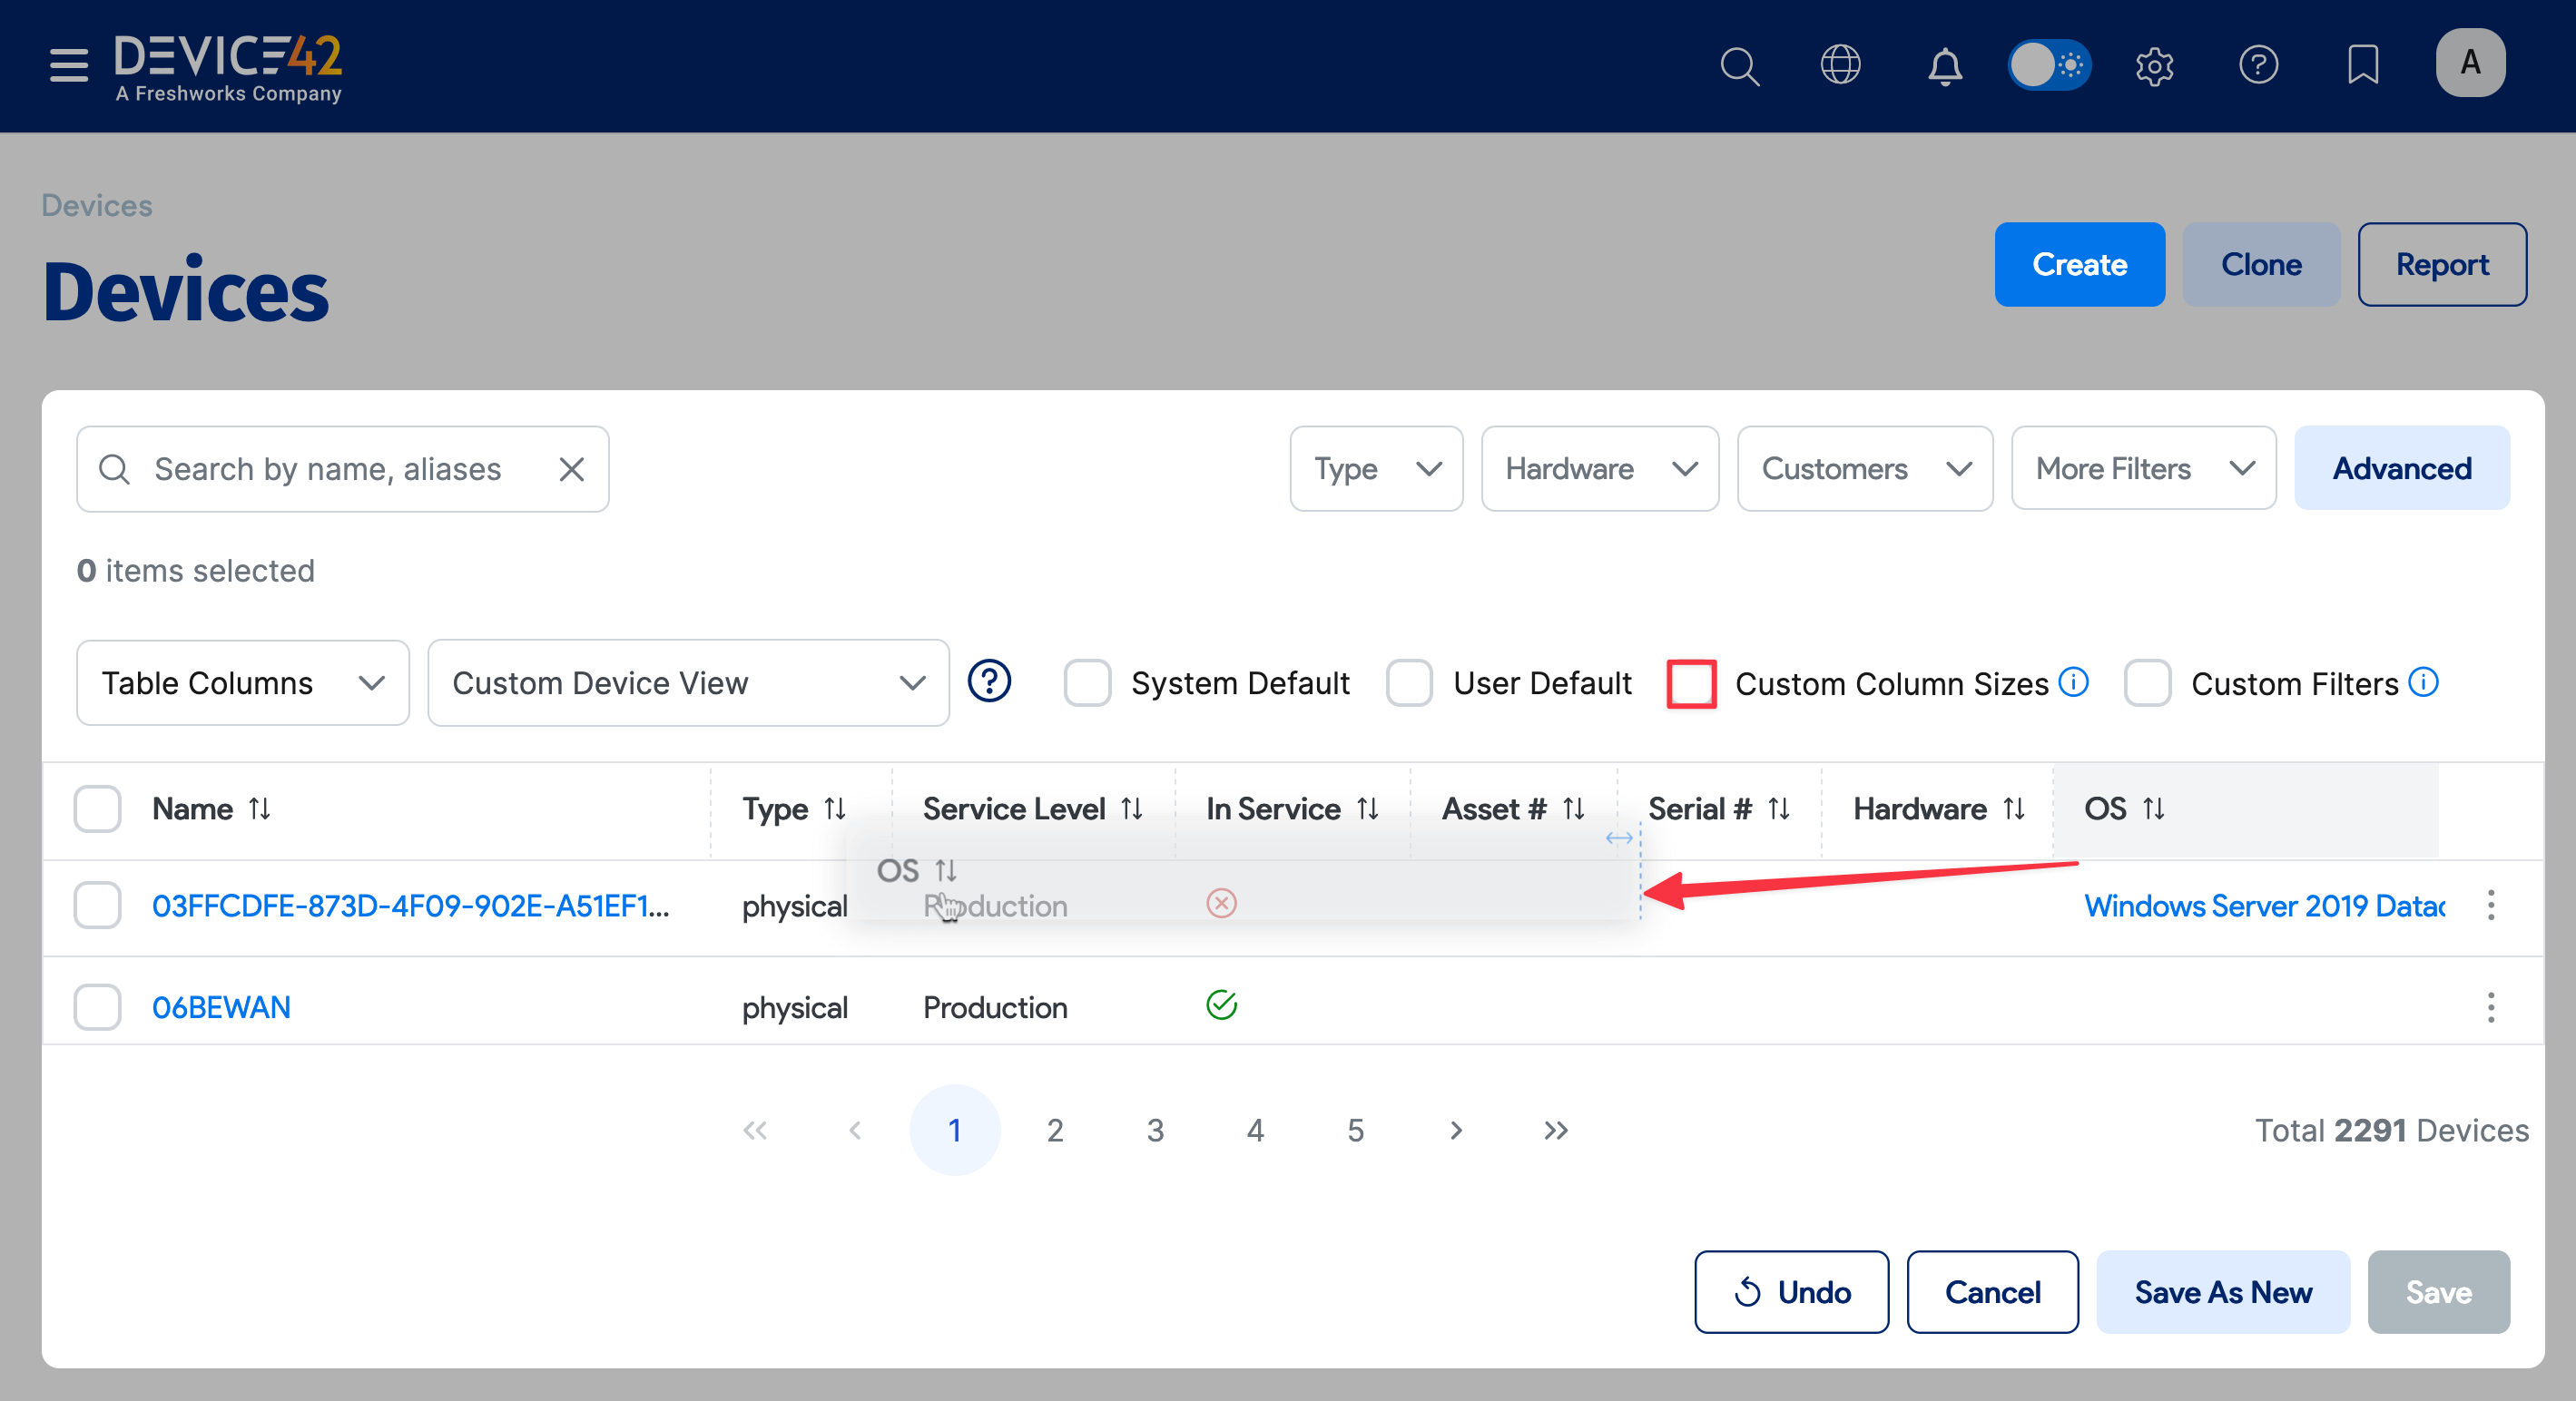Viewport: 2576px width, 1401px height.
Task: Enable the Custom Column Sizes checkbox
Action: (1691, 683)
